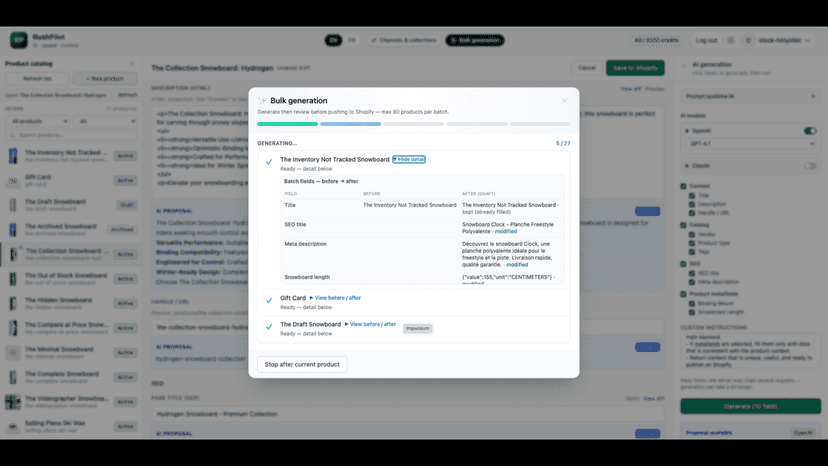This screenshot has width=828, height=466.
Task: Open settings gear icon in header
Action: click(x=731, y=40)
